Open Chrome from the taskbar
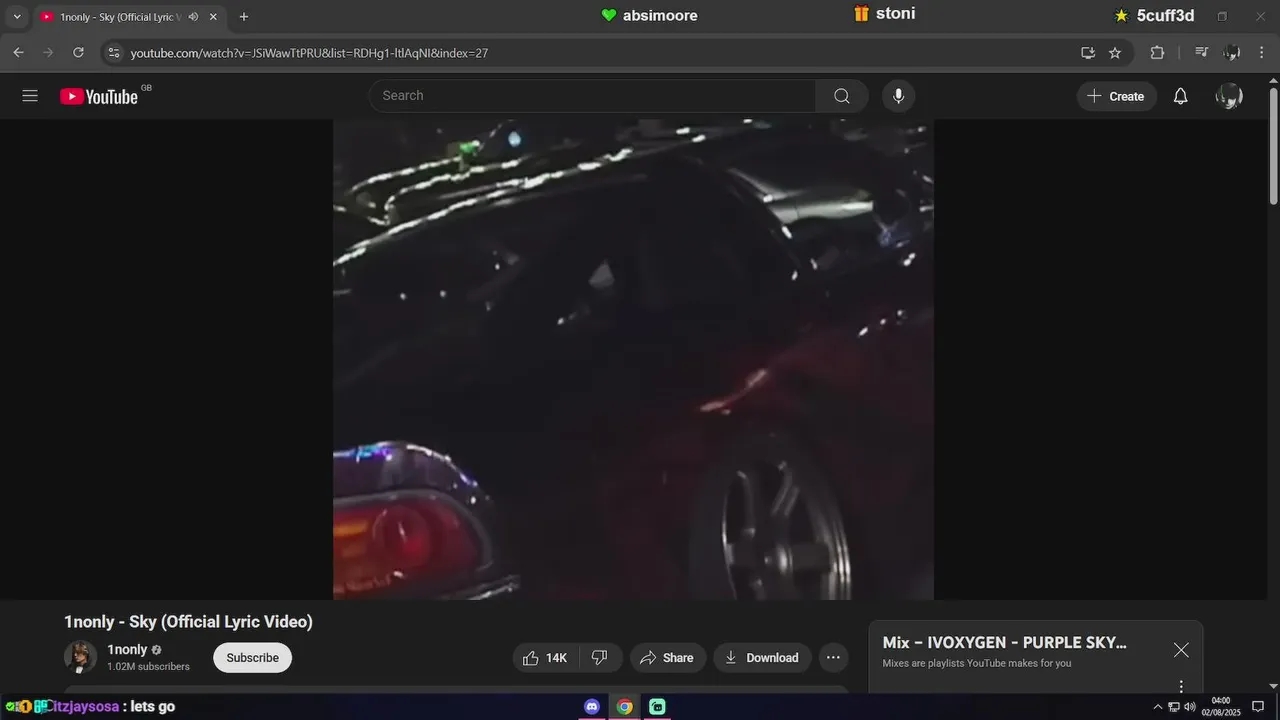Image resolution: width=1280 pixels, height=720 pixels. pos(624,706)
